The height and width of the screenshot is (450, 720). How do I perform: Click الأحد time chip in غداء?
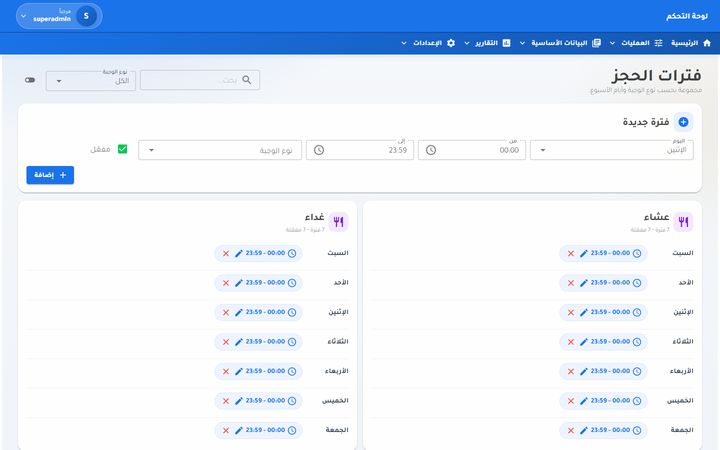[259, 283]
